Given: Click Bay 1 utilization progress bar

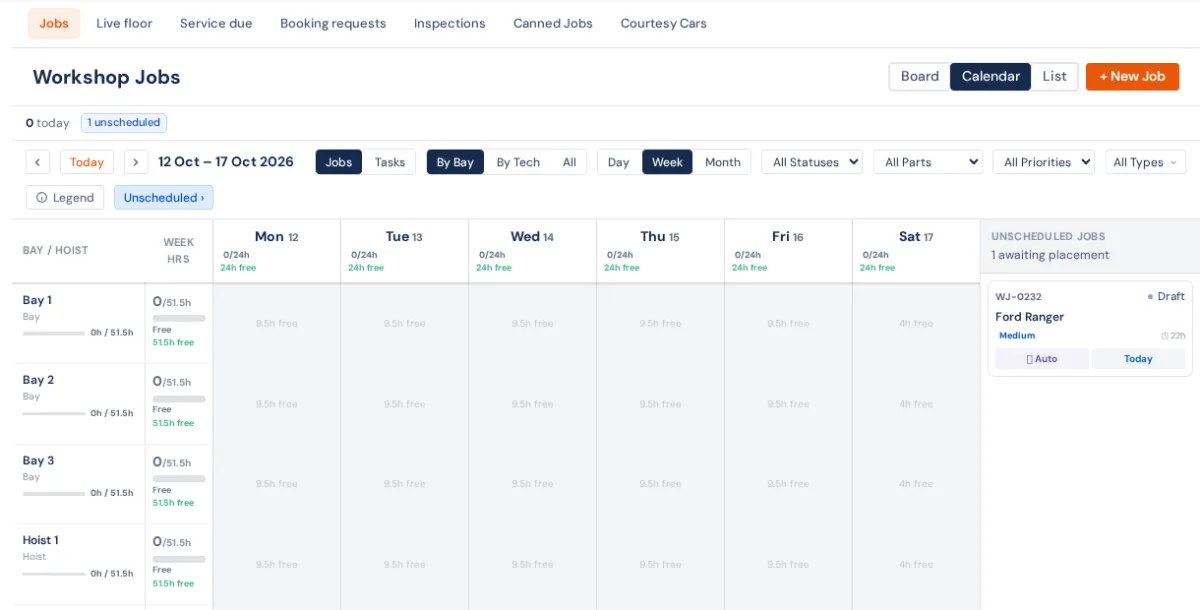Looking at the screenshot, I should click(54, 333).
